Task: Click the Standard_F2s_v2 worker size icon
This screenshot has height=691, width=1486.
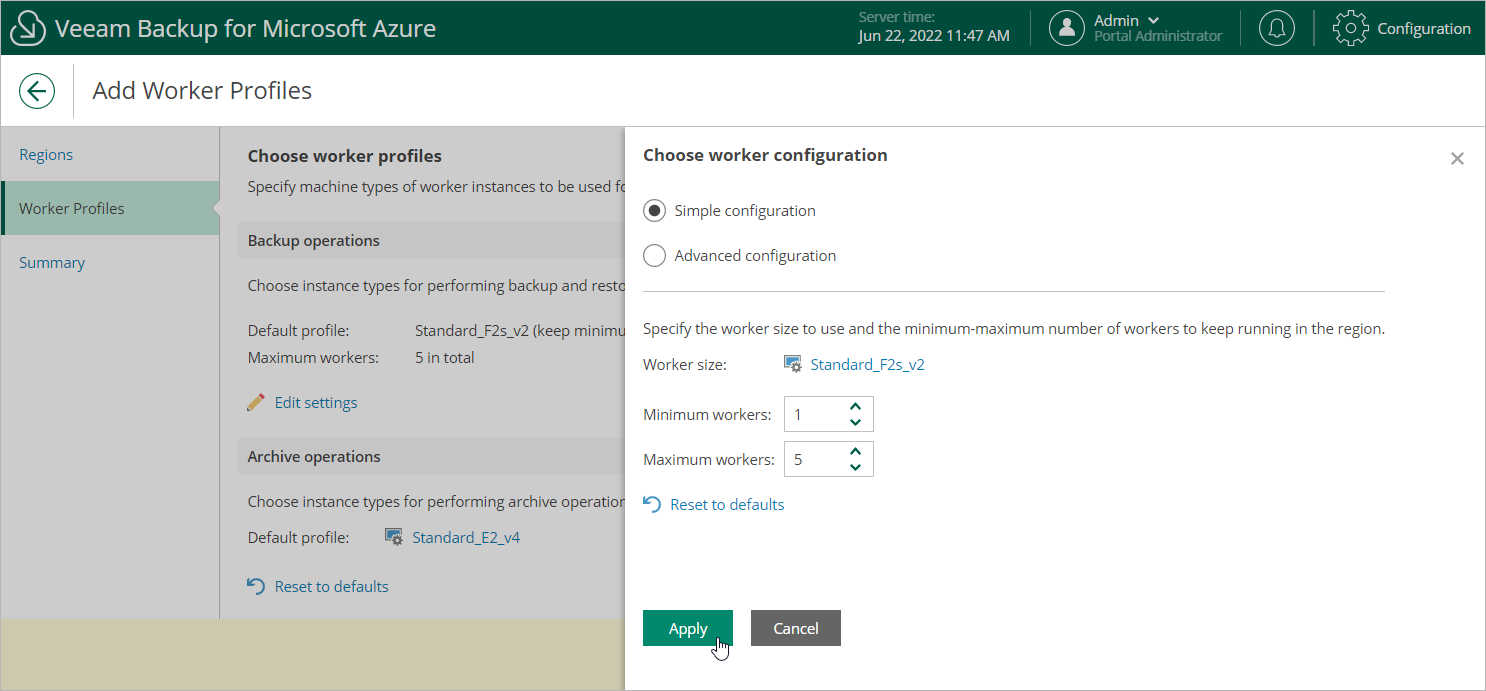Action: pyautogui.click(x=793, y=365)
